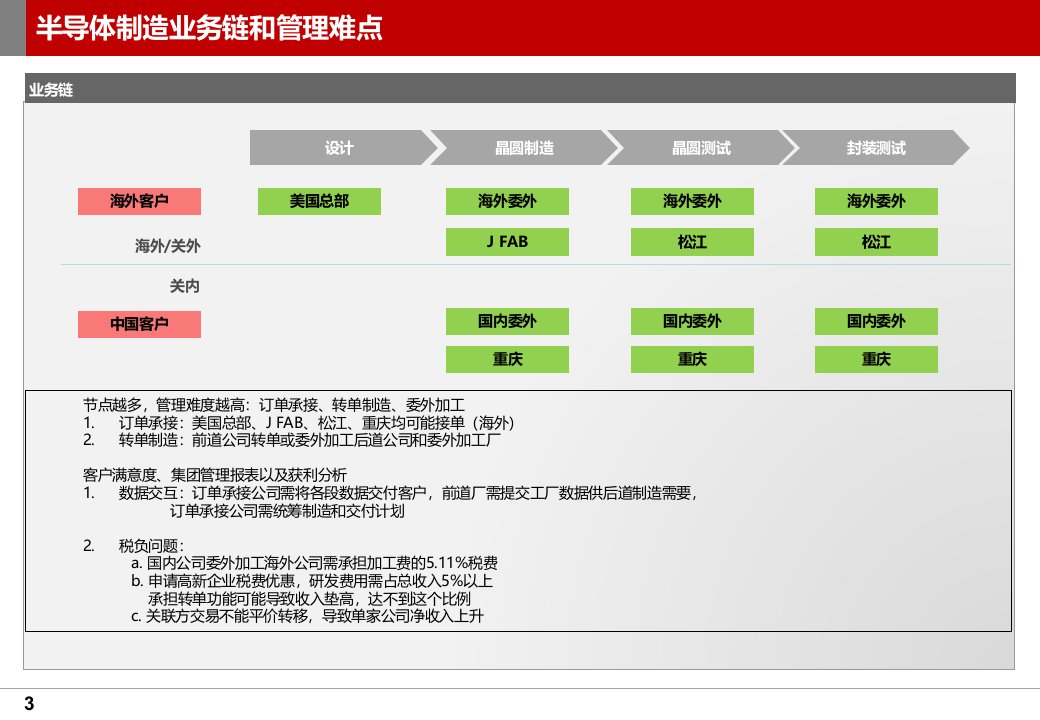
Task: Click the 封装测试 process arrow
Action: [875, 148]
